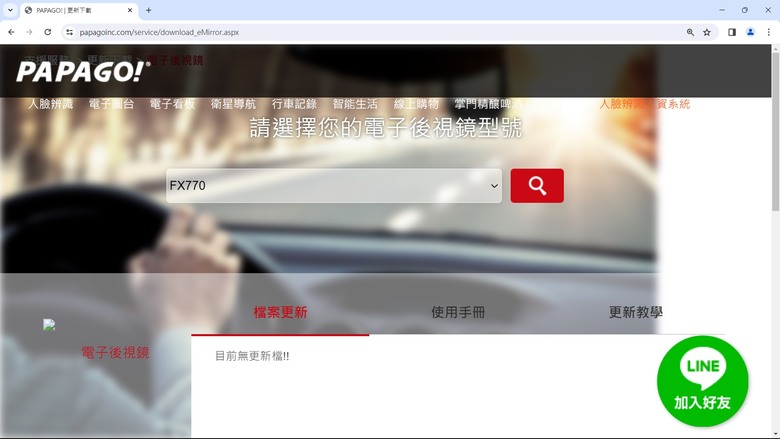The width and height of the screenshot is (780, 439).
Task: Click the 目前無更新檔!! message text
Action: click(252, 356)
